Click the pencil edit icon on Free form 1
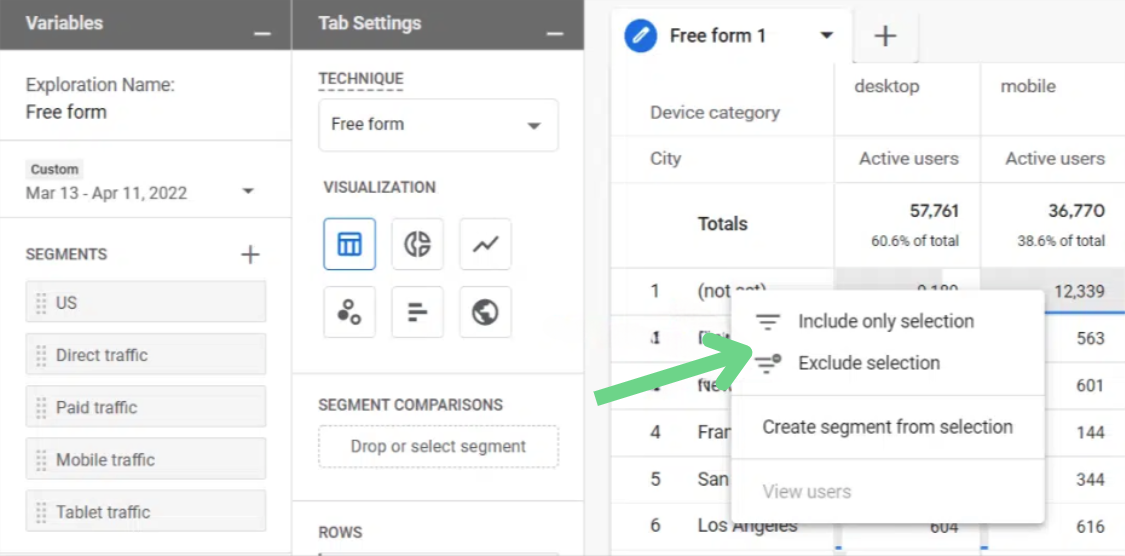Viewport: 1125px width, 556px height. pos(641,36)
